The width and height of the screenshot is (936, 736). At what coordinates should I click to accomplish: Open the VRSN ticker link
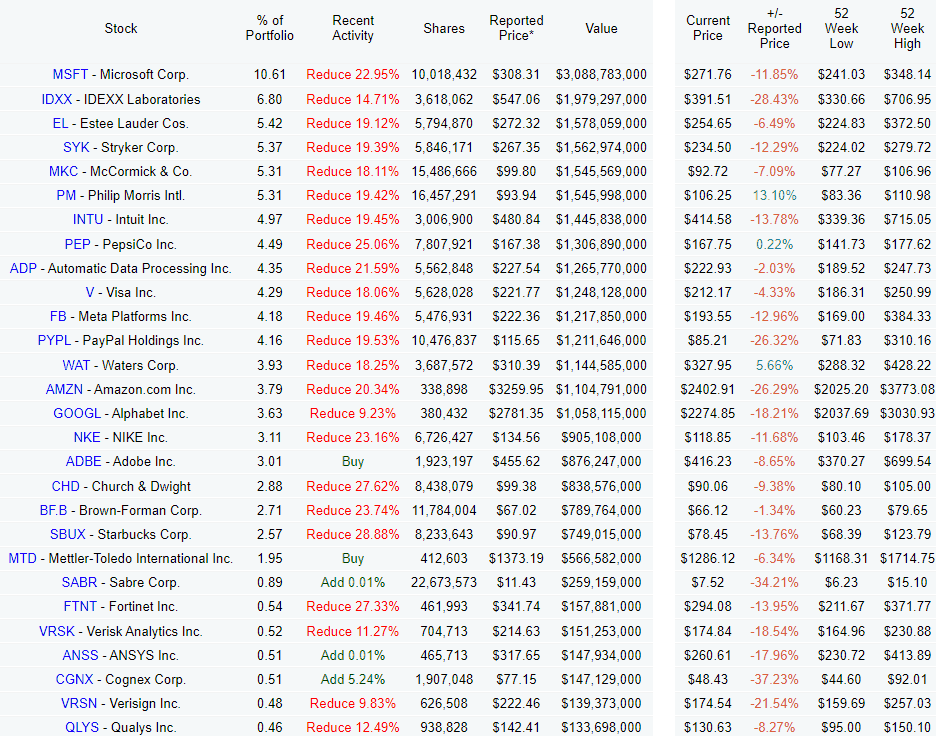[x=79, y=704]
